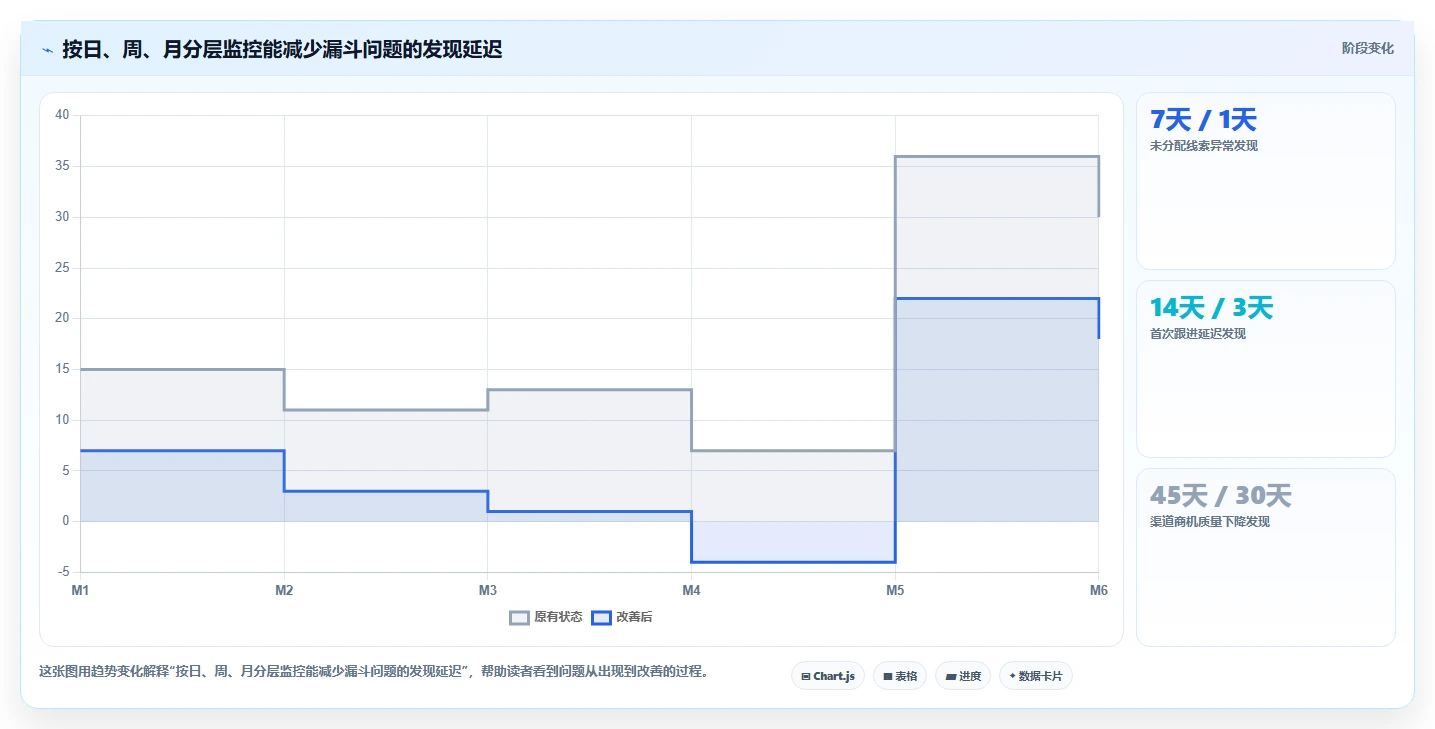Click the 未分配线索异常发现 label

pos(1204,146)
